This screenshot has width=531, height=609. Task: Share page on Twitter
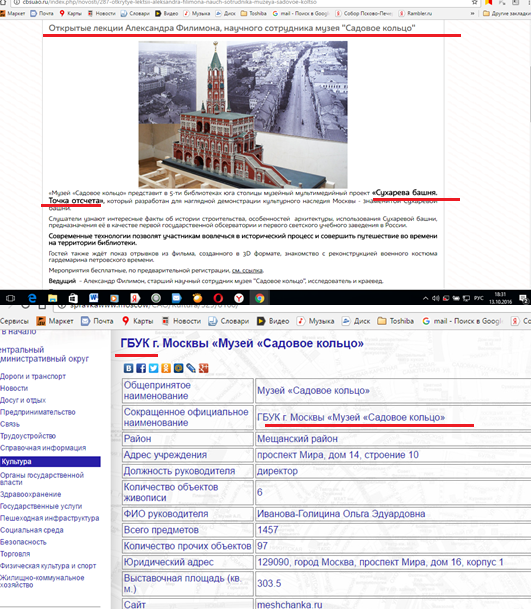click(x=153, y=368)
